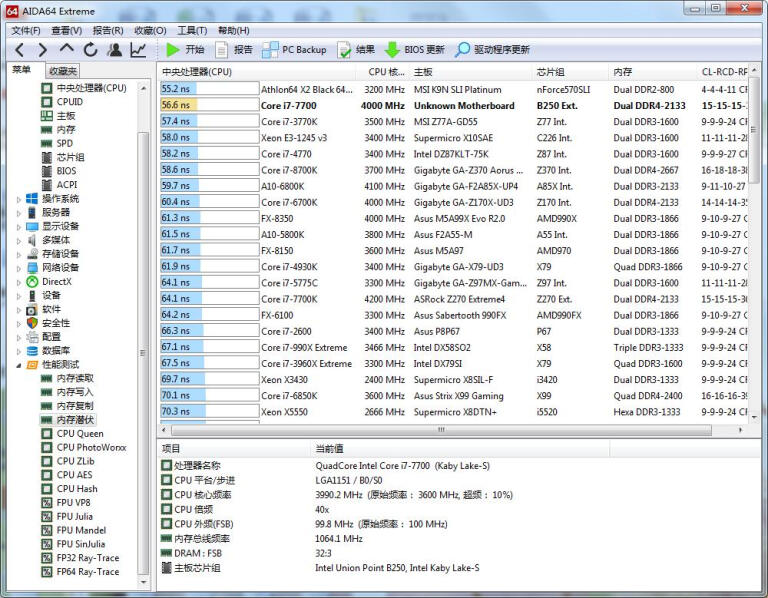The height and width of the screenshot is (598, 768).
Task: Open the line graph toolbar icon
Action: click(138, 49)
